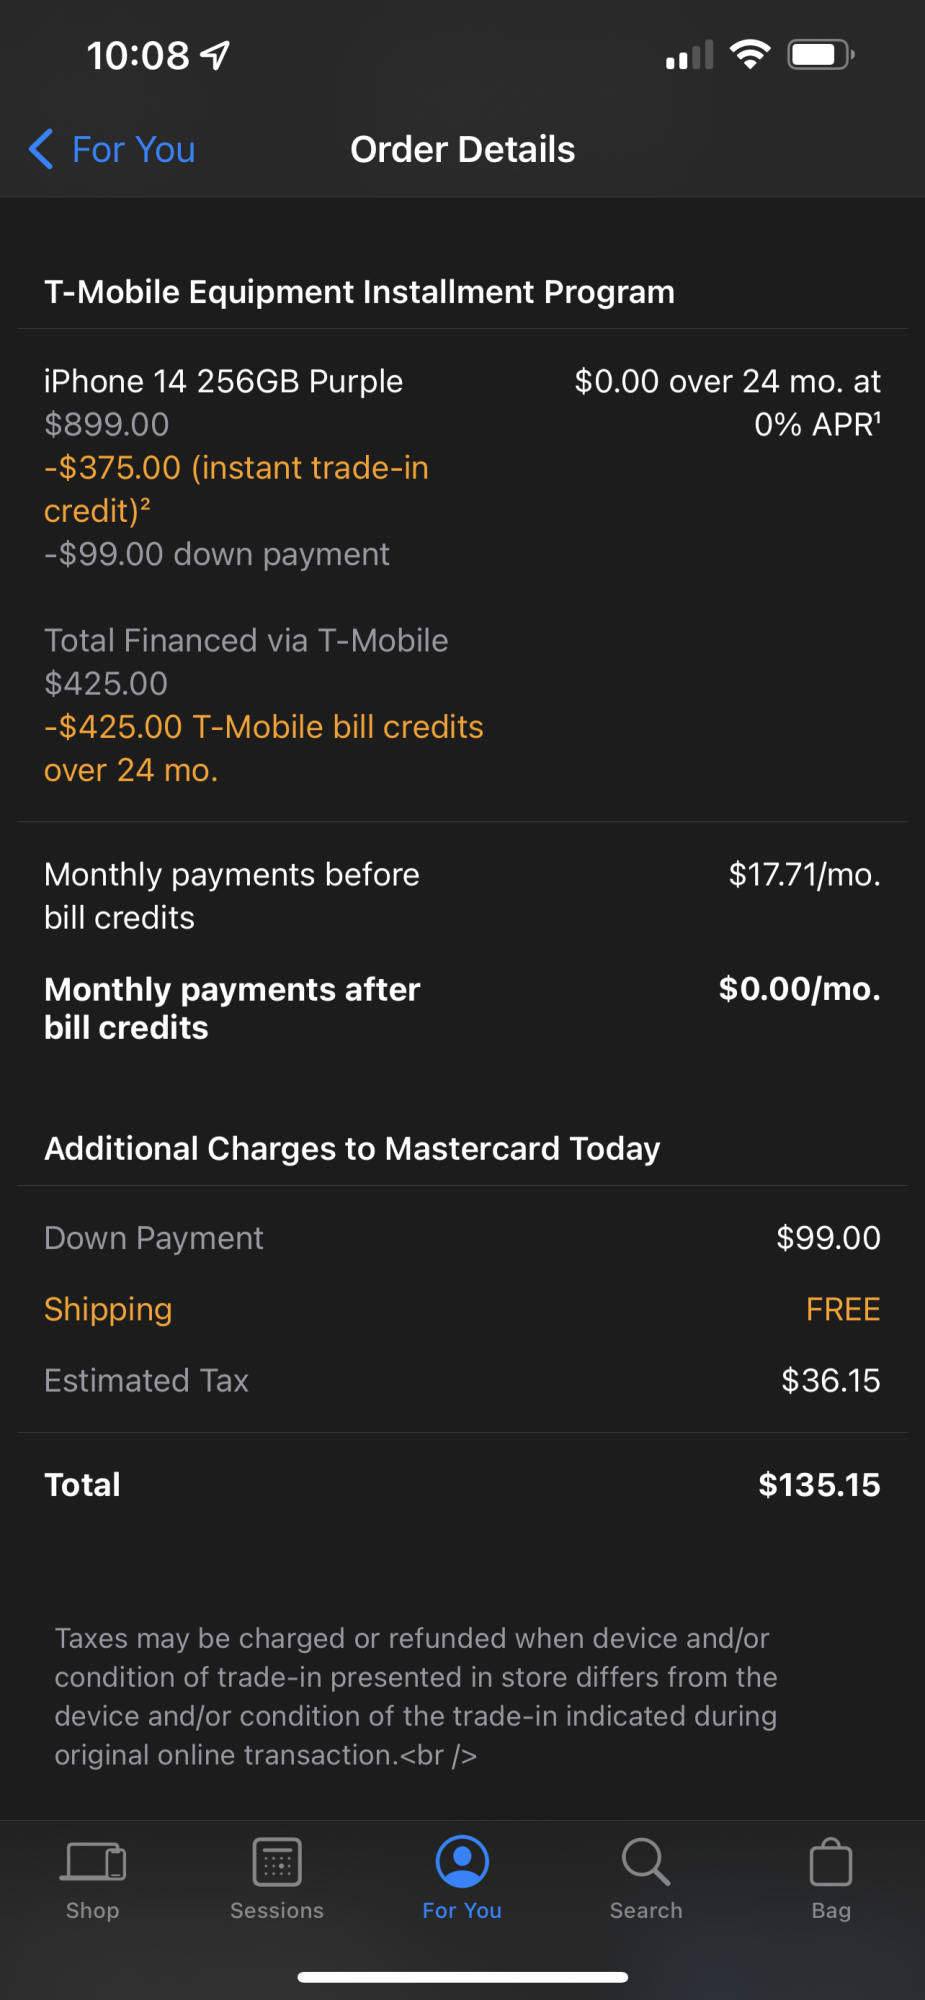Tap the back chevron arrow icon
The width and height of the screenshot is (925, 2000).
tap(41, 149)
